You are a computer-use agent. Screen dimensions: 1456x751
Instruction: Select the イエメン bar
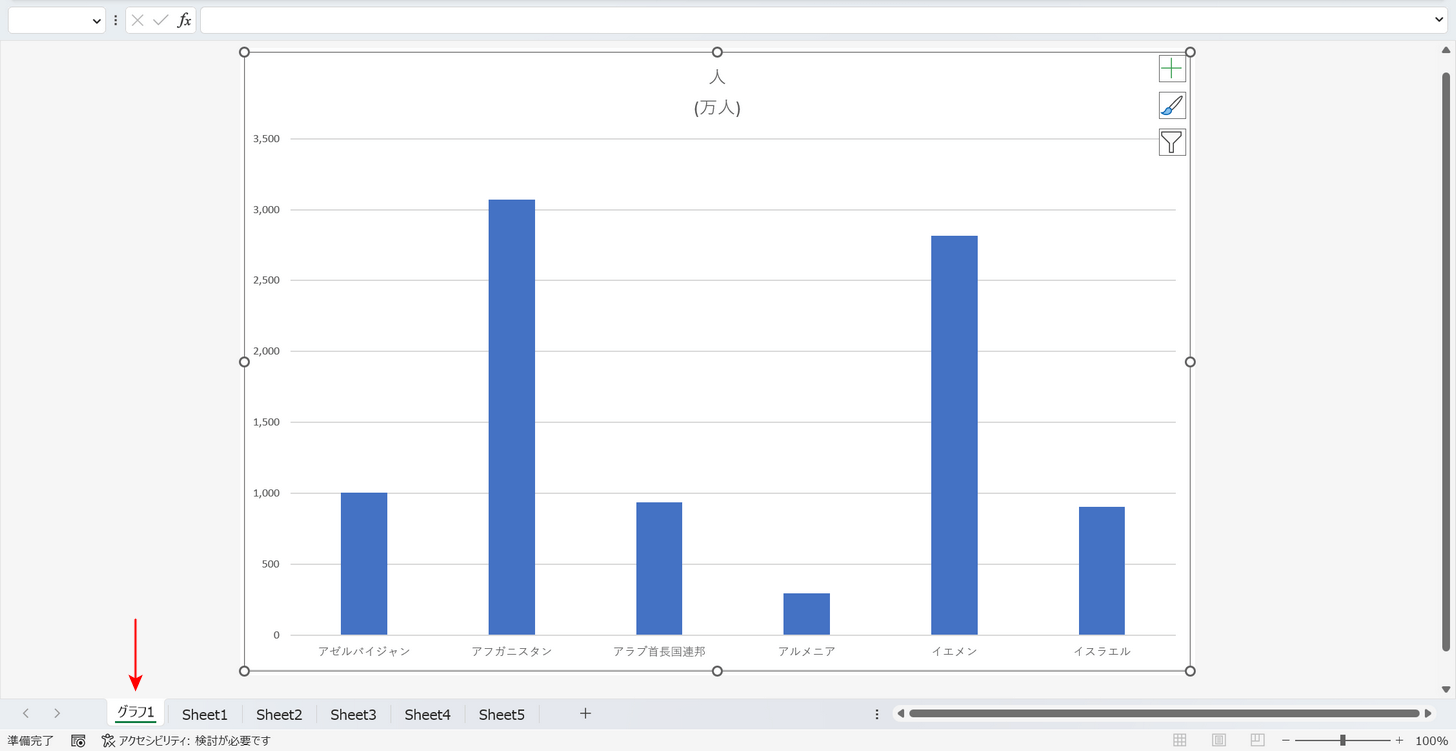coord(954,435)
